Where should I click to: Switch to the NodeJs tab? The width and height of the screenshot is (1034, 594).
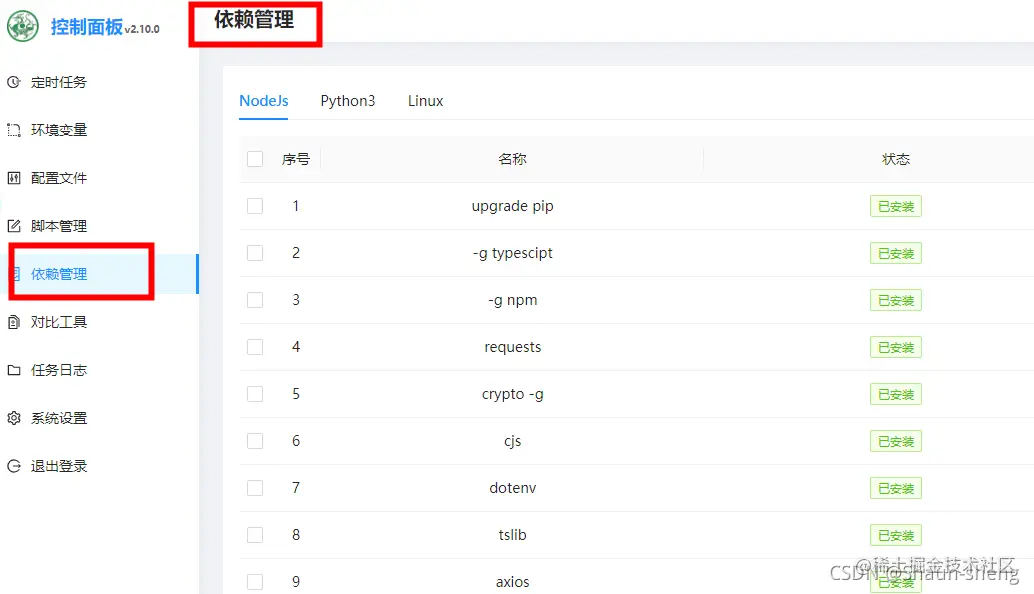pyautogui.click(x=264, y=101)
